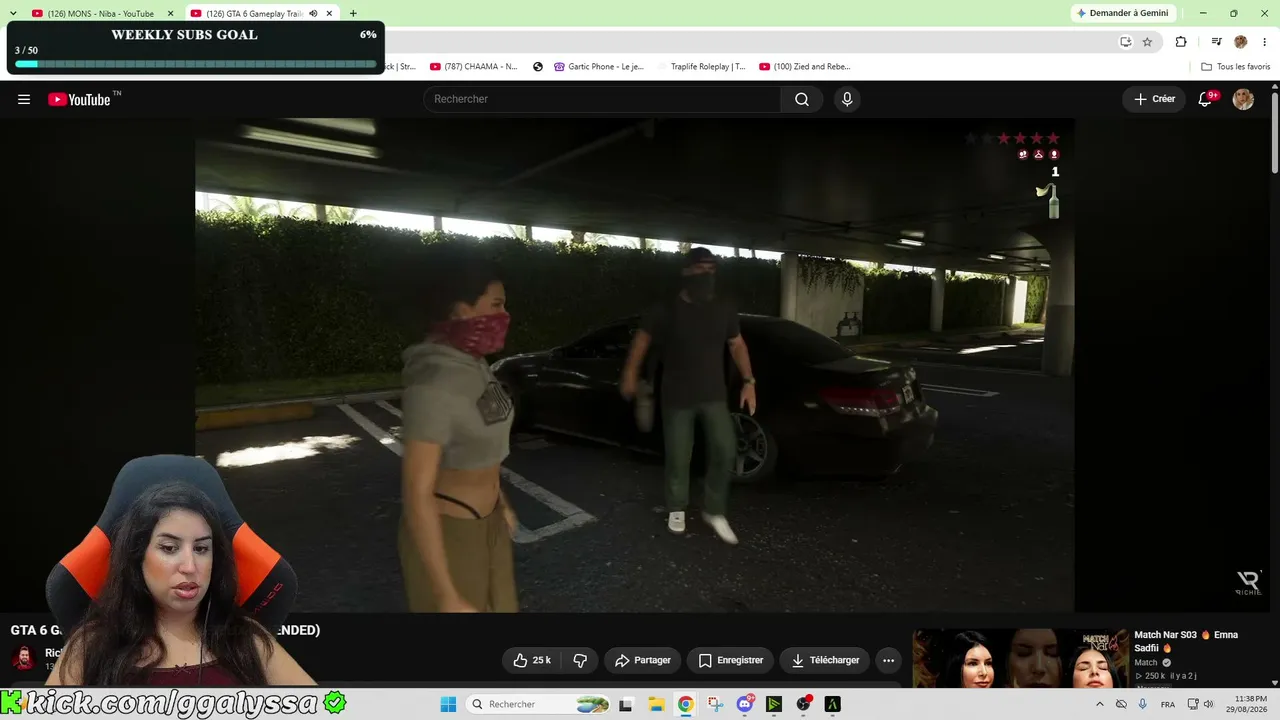This screenshot has height=720, width=1280.
Task: Open the YouTube guide hamburger menu
Action: tap(24, 99)
